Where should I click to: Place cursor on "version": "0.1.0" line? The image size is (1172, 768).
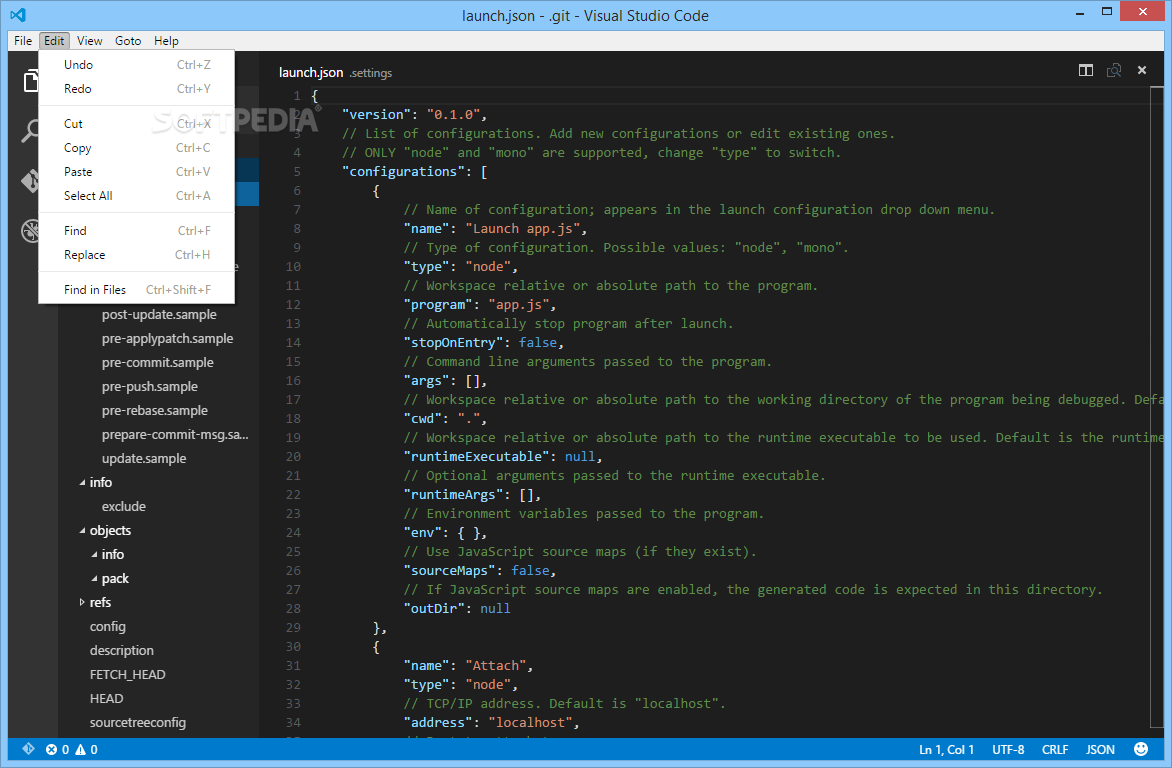(414, 114)
